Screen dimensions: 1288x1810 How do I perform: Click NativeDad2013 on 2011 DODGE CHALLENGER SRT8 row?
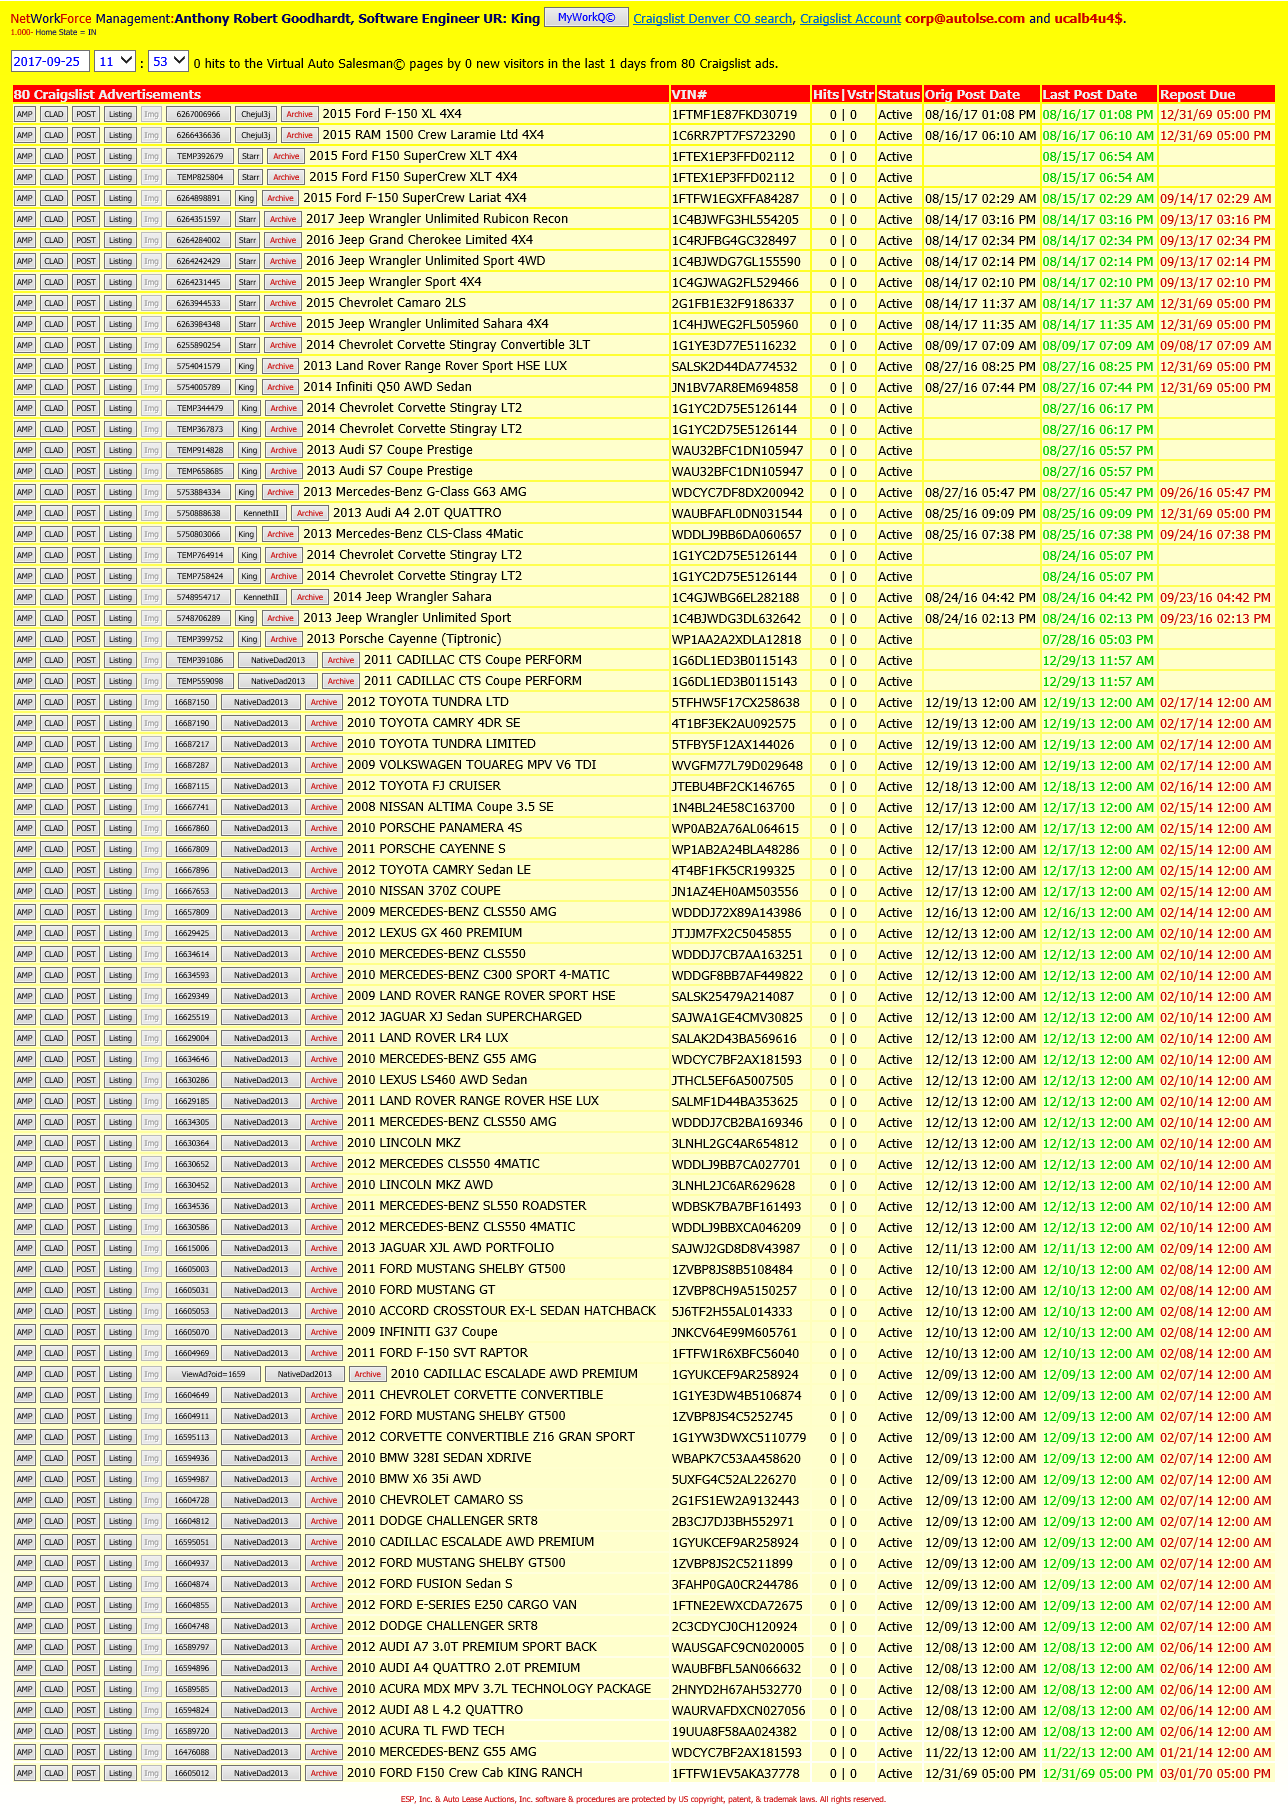(261, 1521)
